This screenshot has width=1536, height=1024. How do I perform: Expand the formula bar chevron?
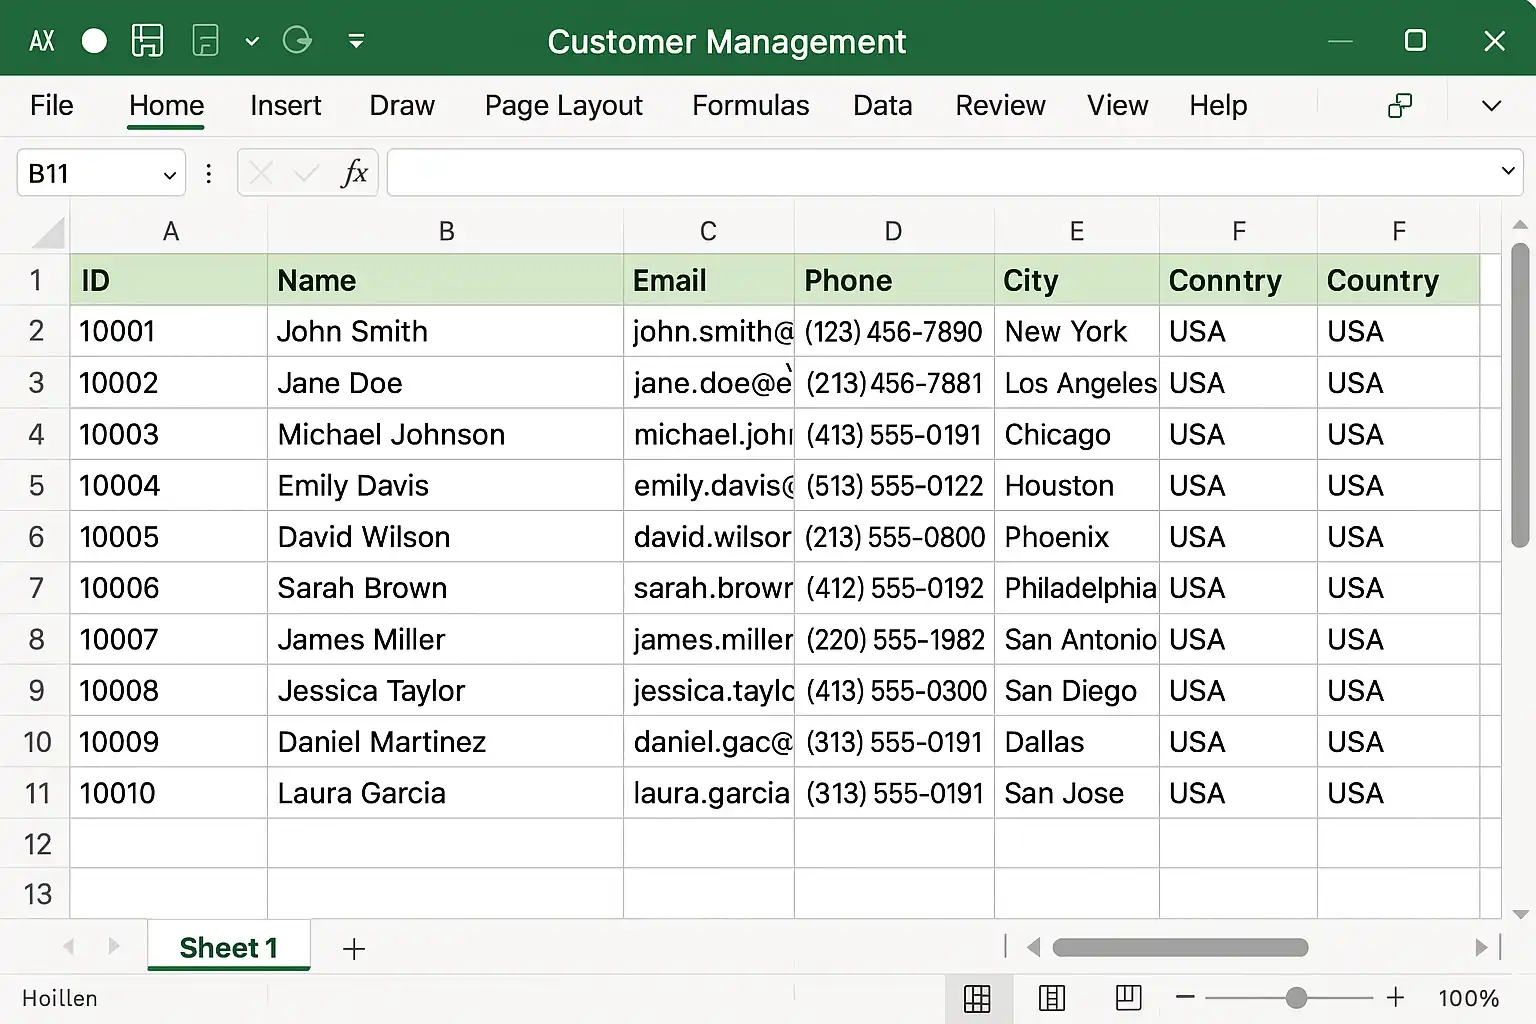tap(1507, 171)
